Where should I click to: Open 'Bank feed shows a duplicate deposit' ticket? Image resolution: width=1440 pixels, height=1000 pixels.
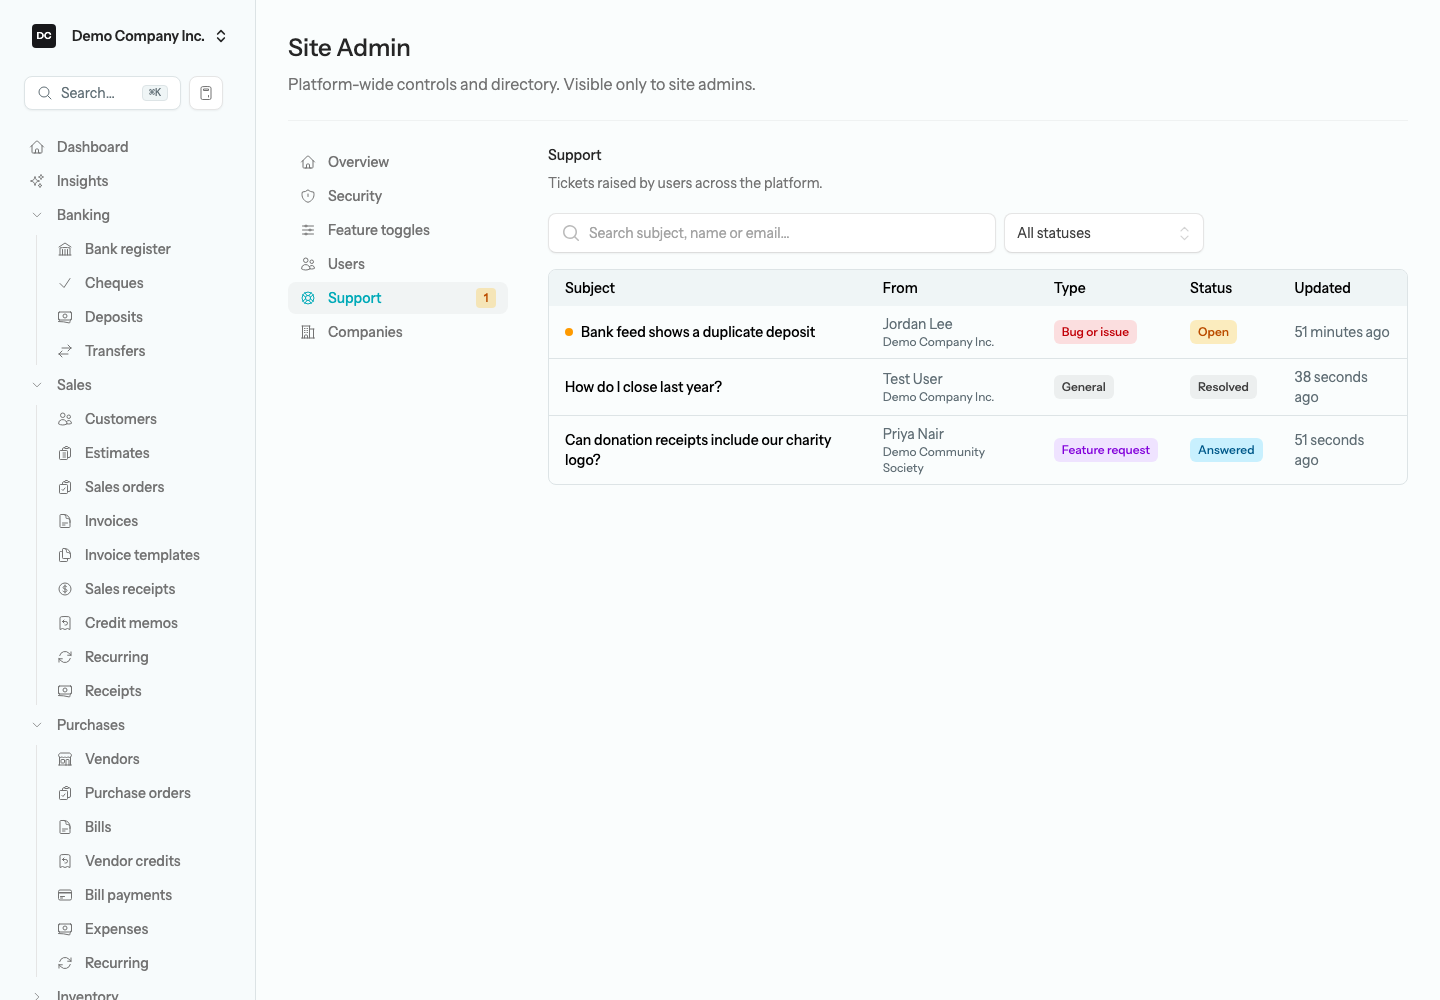point(698,332)
